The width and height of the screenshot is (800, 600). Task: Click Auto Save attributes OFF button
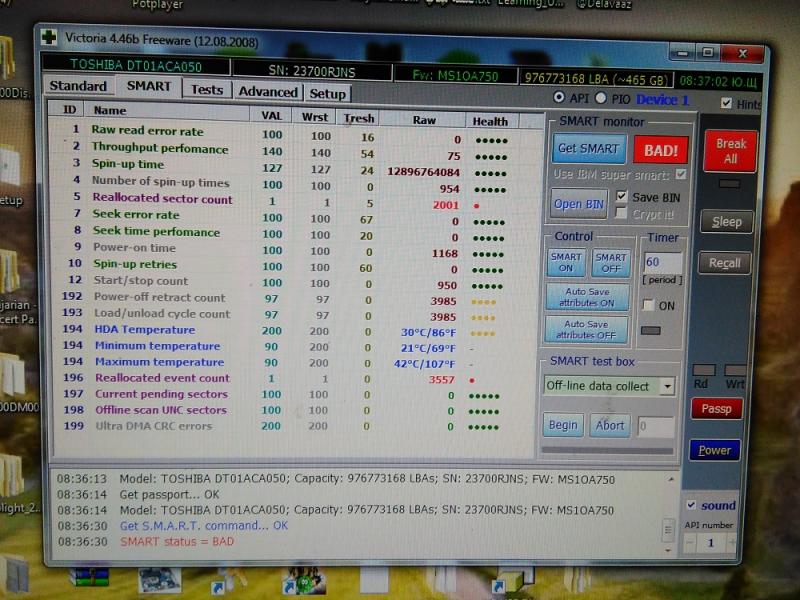click(586, 330)
